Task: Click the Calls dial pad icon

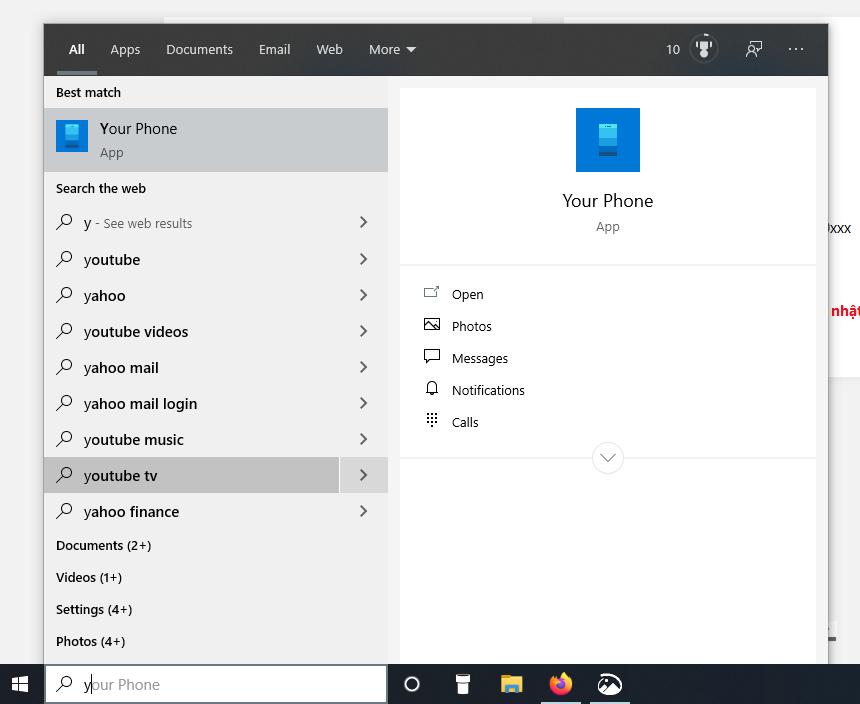Action: point(432,421)
